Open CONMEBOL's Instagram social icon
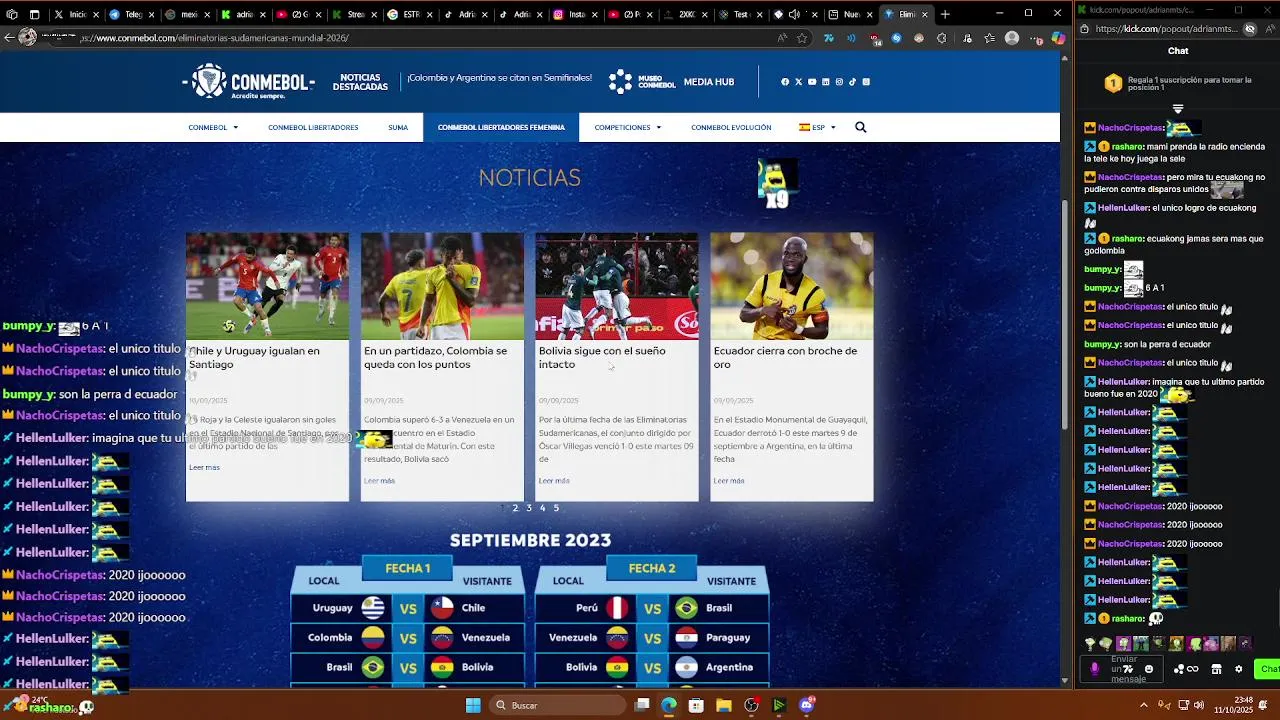 839,82
